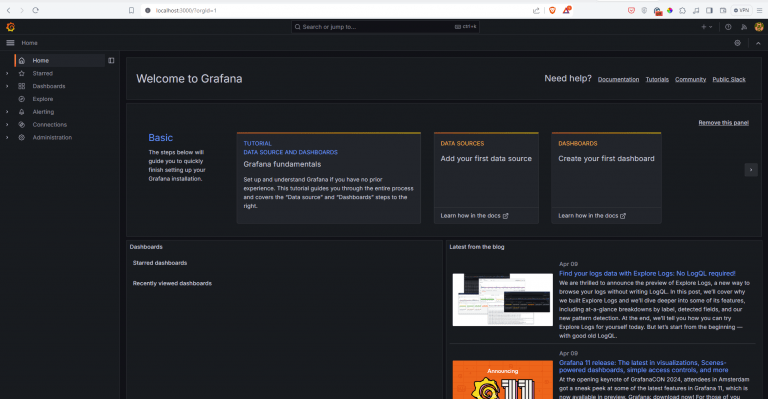The height and width of the screenshot is (399, 768).
Task: Open the news feed icon
Action: 744,27
